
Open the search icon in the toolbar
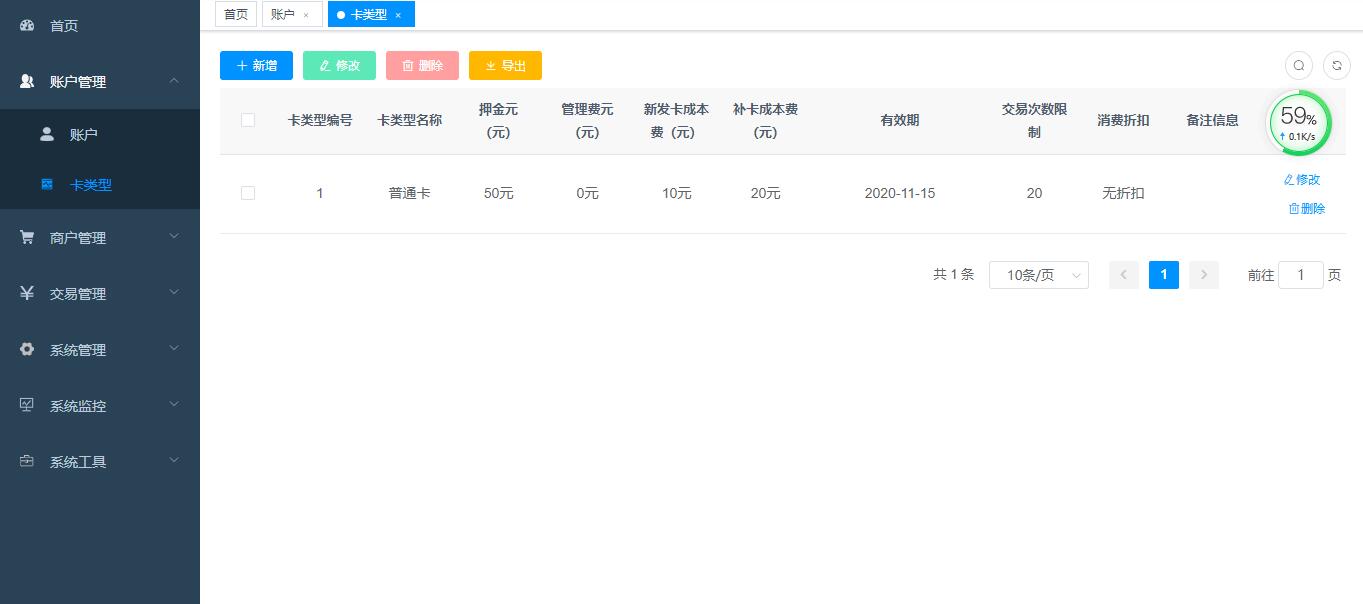1298,65
